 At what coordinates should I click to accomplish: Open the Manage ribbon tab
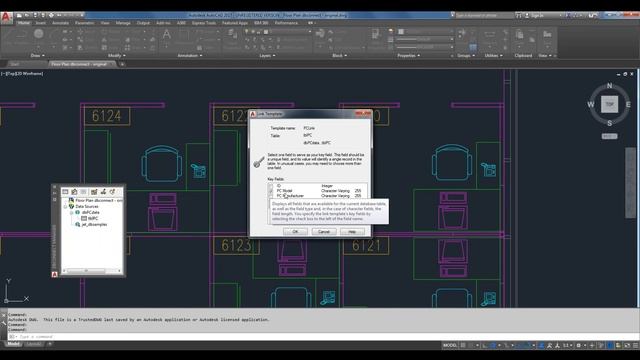(123, 23)
